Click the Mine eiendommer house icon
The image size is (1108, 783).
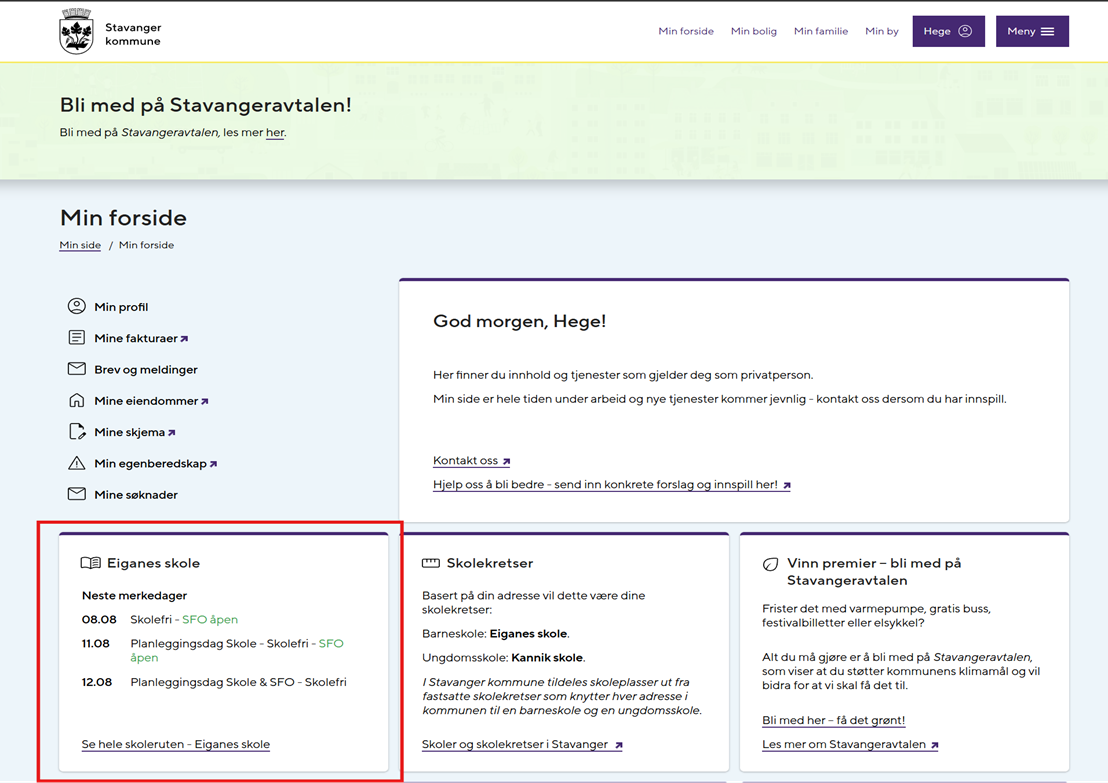(76, 400)
